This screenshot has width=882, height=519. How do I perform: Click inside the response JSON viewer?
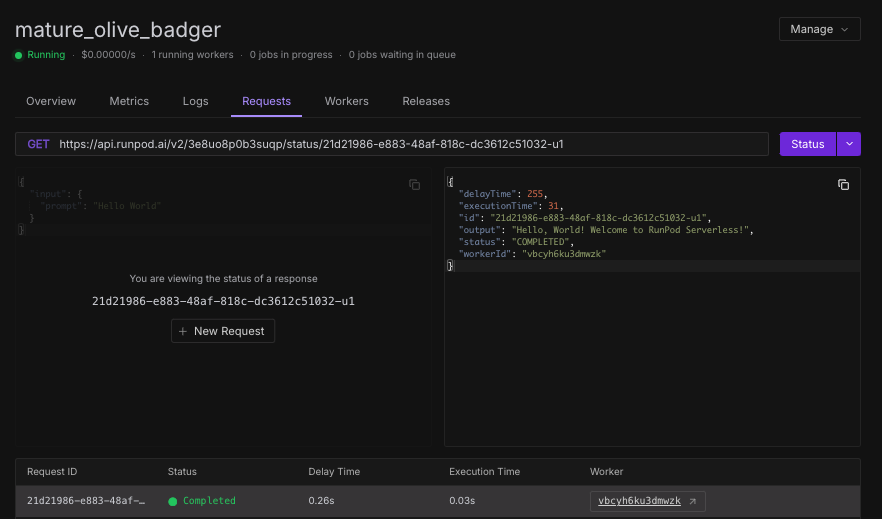[652, 350]
